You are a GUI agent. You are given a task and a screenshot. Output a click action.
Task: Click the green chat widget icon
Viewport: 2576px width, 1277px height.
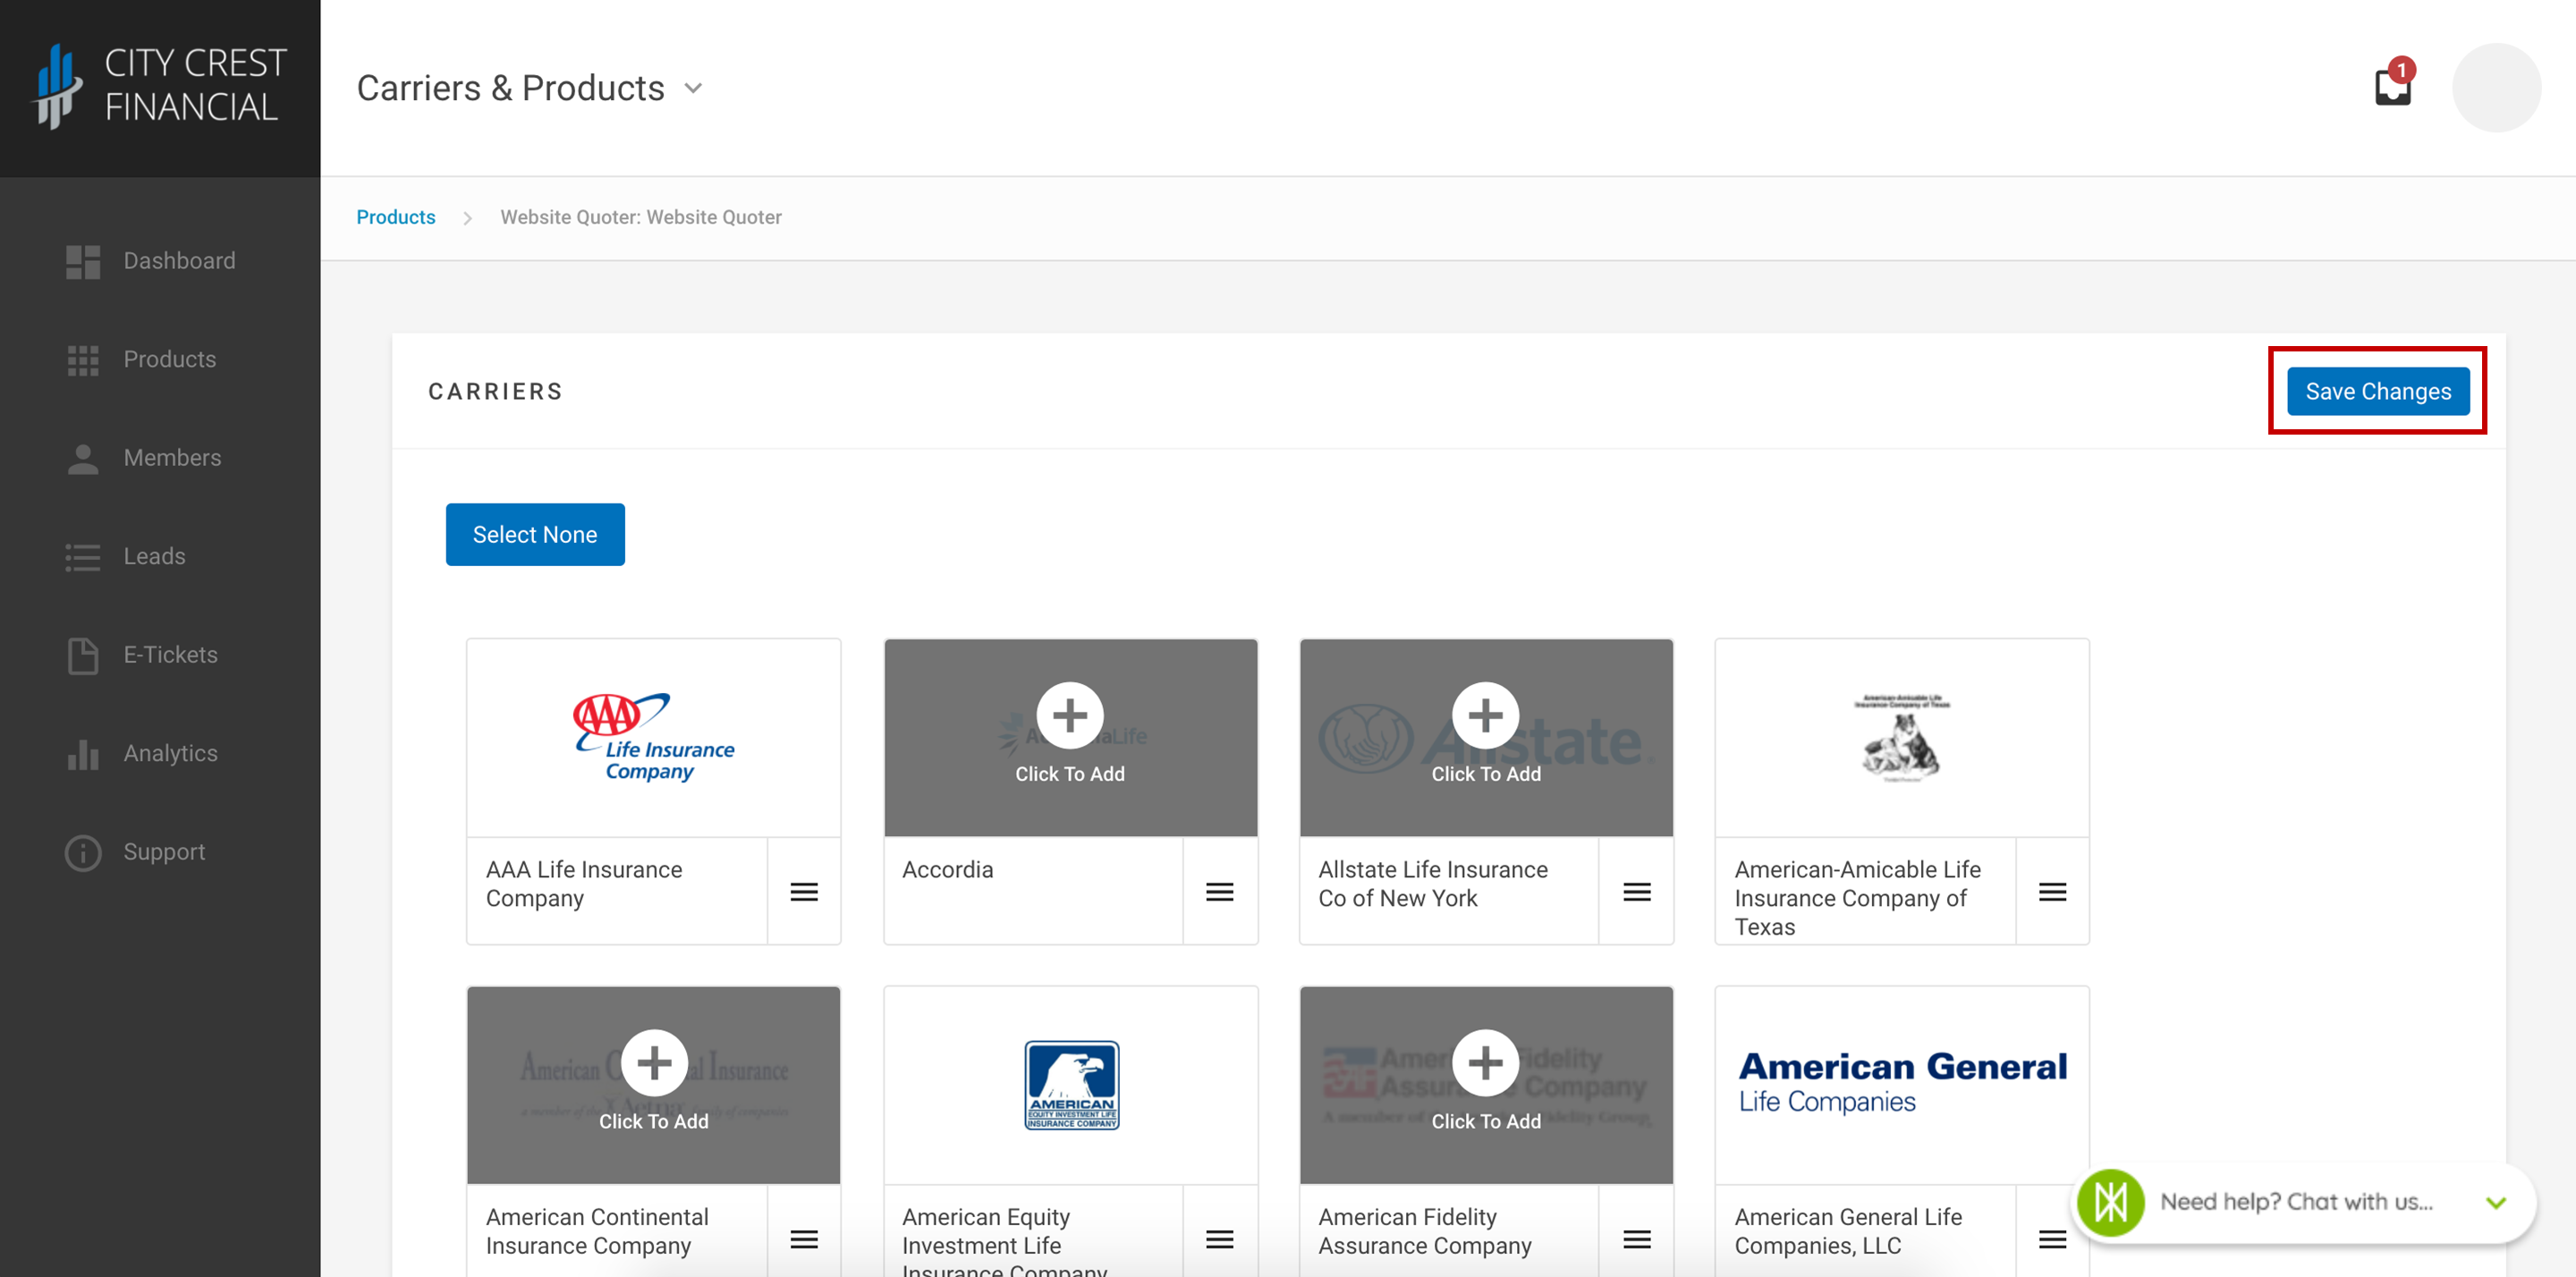pyautogui.click(x=2110, y=1202)
